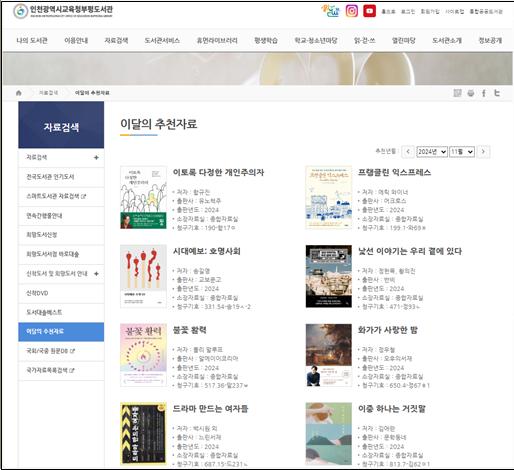The width and height of the screenshot is (514, 470).
Task: Go to next recommendation month arrow
Action: (483, 152)
